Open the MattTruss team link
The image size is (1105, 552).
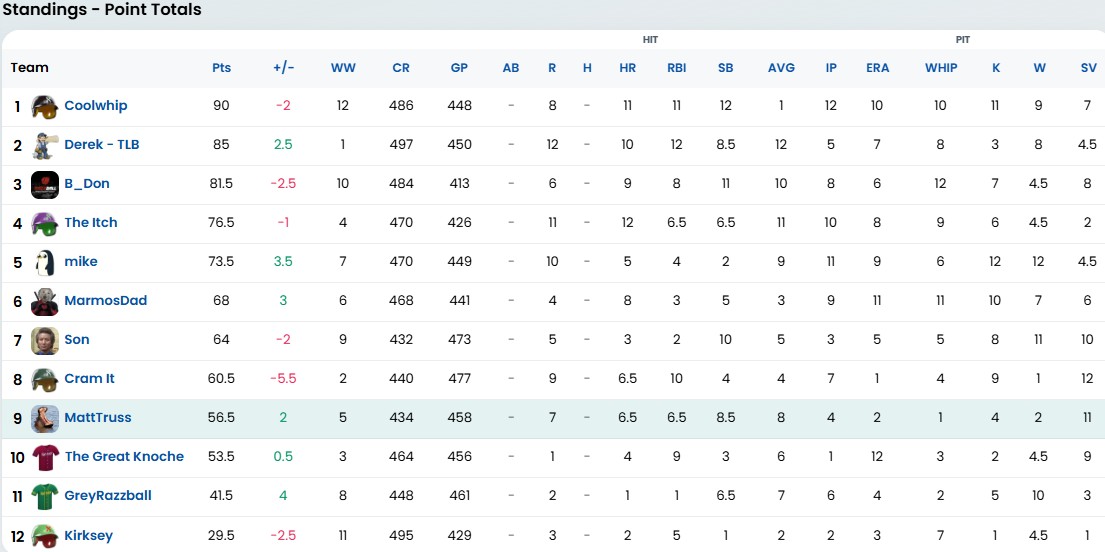click(97, 418)
